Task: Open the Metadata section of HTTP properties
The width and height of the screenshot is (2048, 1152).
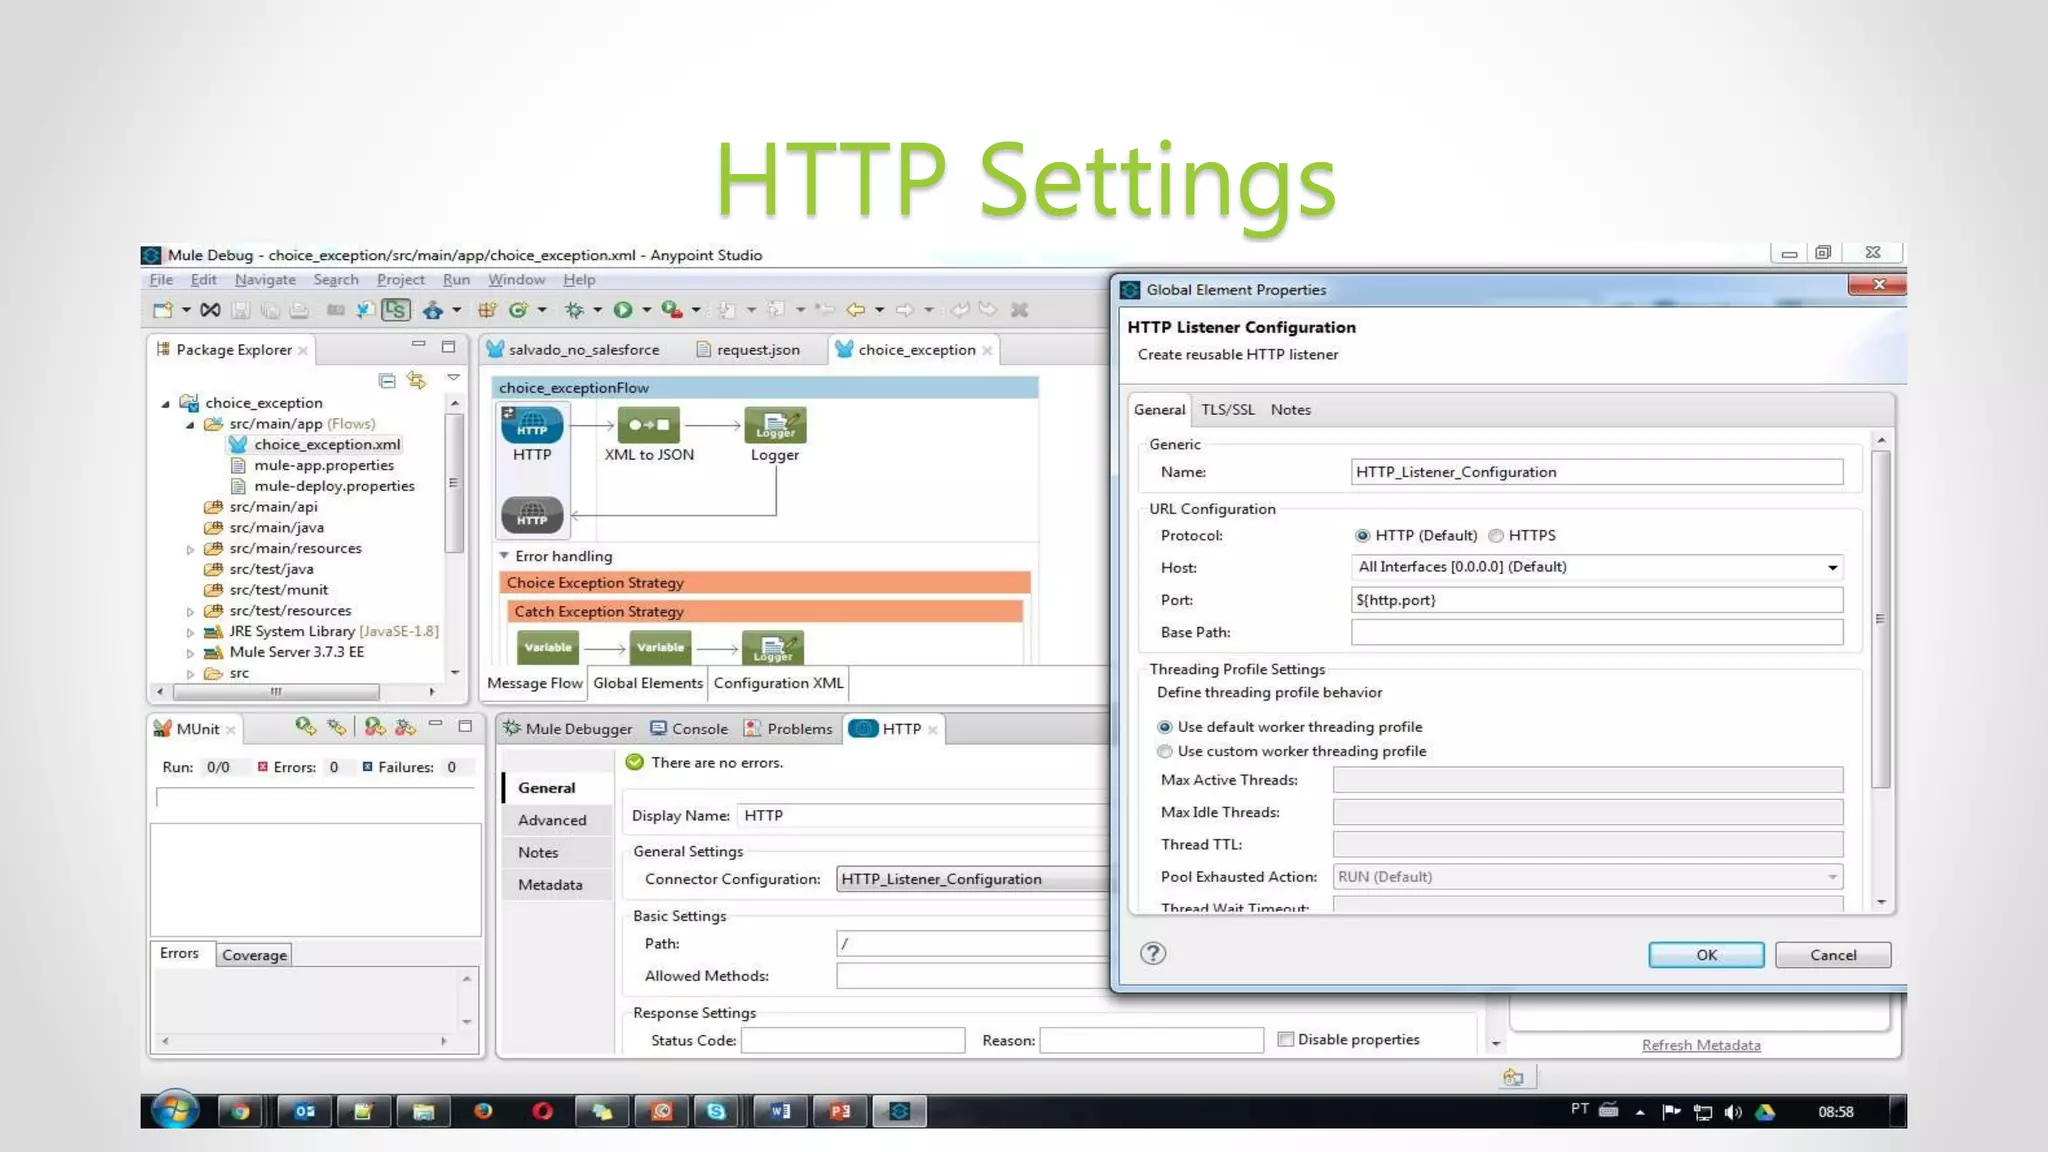Action: (x=550, y=885)
